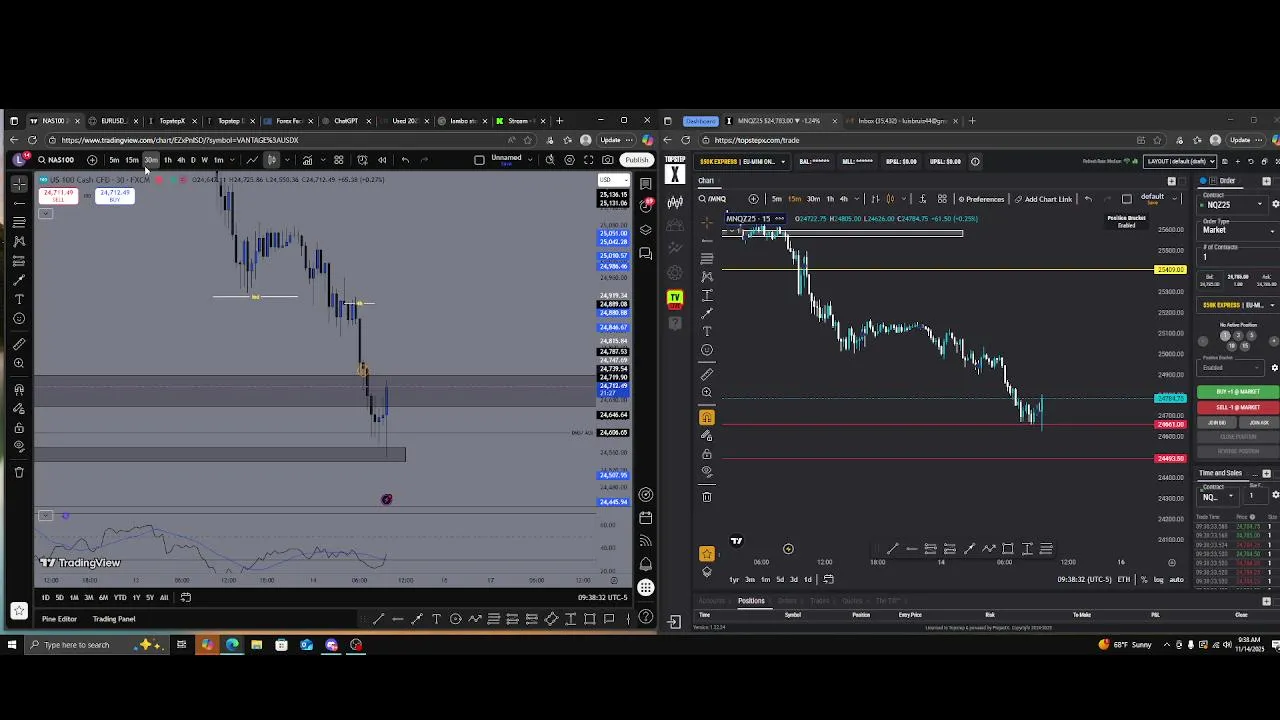
Task: Open TradingView watchlist panel icon
Action: pyautogui.click(x=646, y=184)
